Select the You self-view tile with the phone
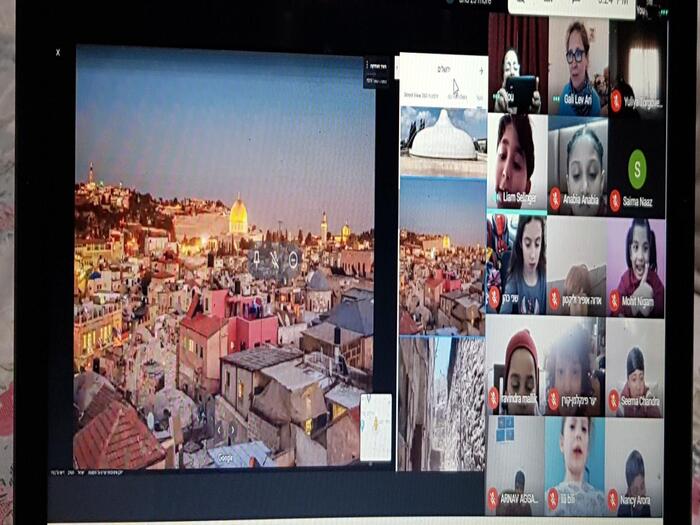The width and height of the screenshot is (700, 525). (x=518, y=62)
